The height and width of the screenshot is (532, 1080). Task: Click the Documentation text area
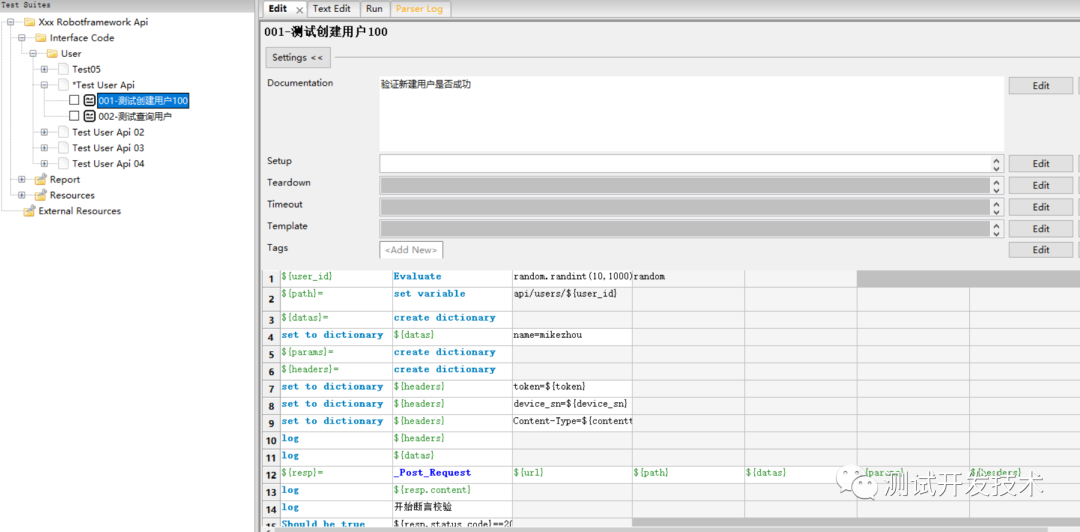tap(691, 114)
